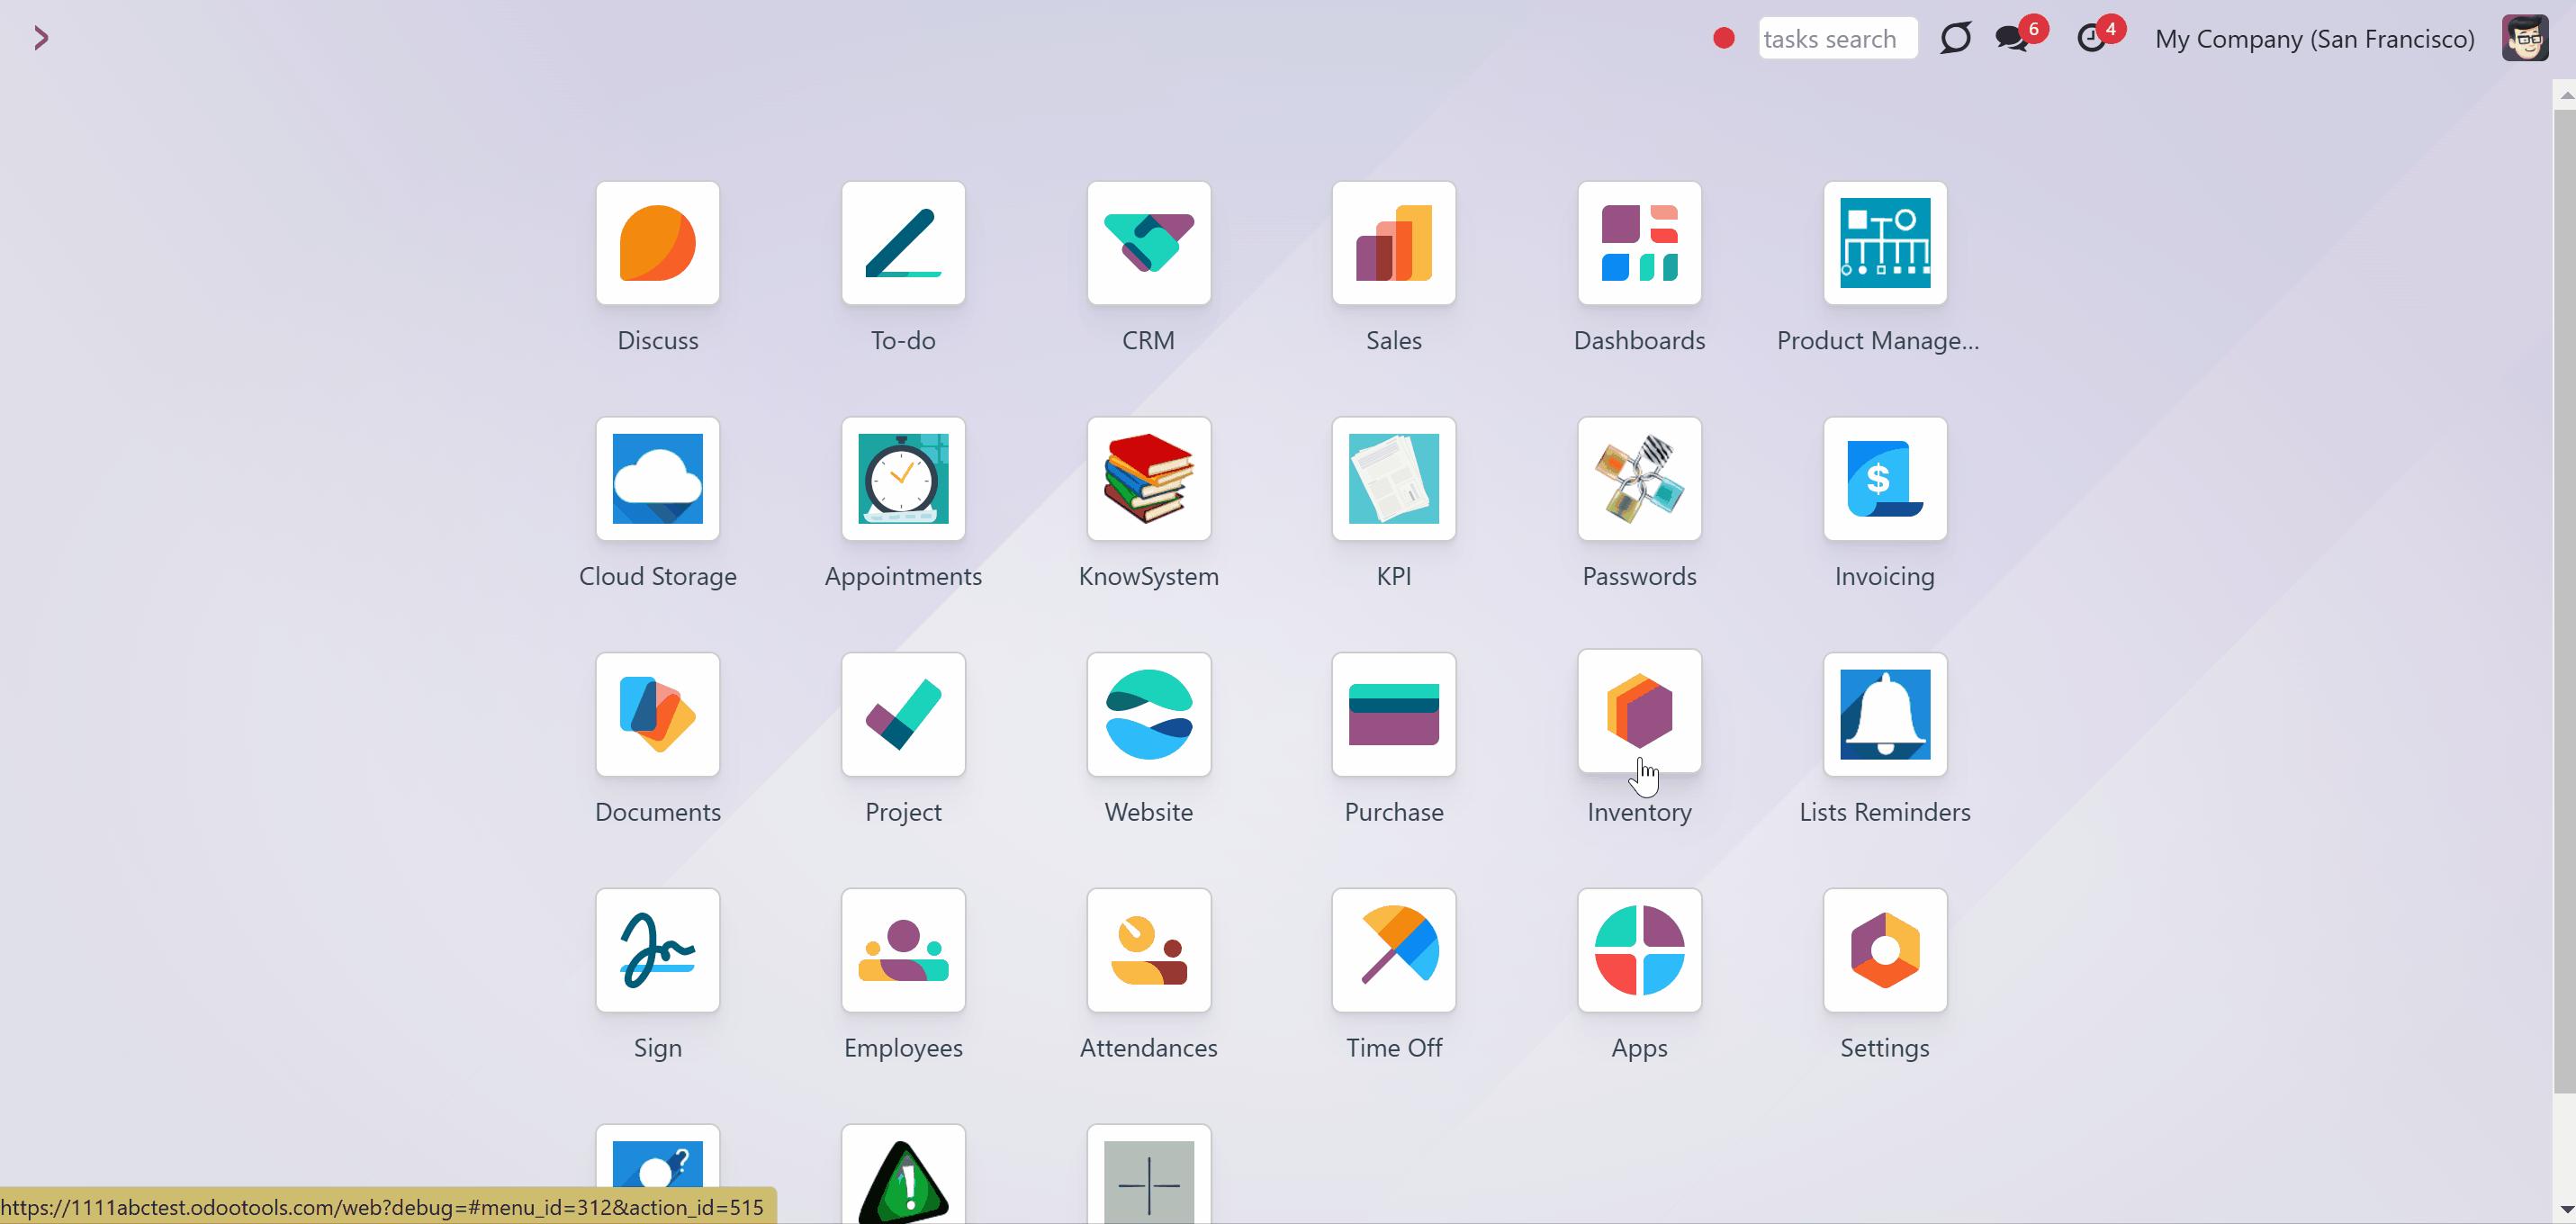Open the Dashboards app
The image size is (2576, 1224).
pos(1639,243)
